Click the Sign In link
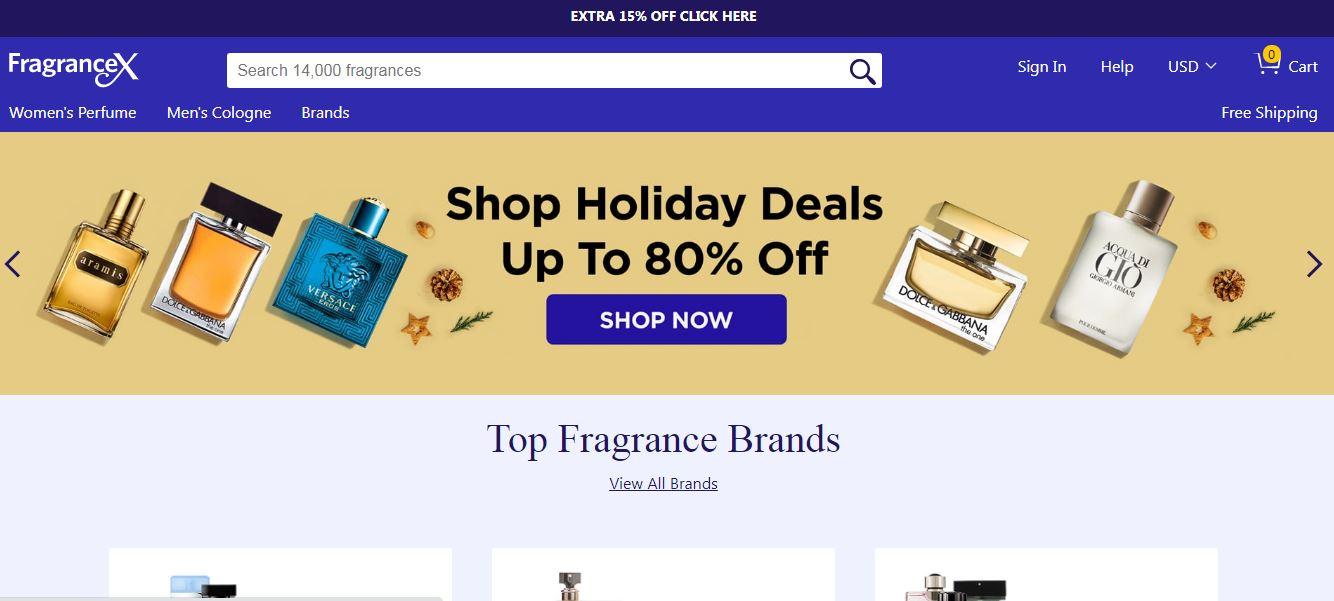Image resolution: width=1334 pixels, height=601 pixels. click(x=1041, y=67)
